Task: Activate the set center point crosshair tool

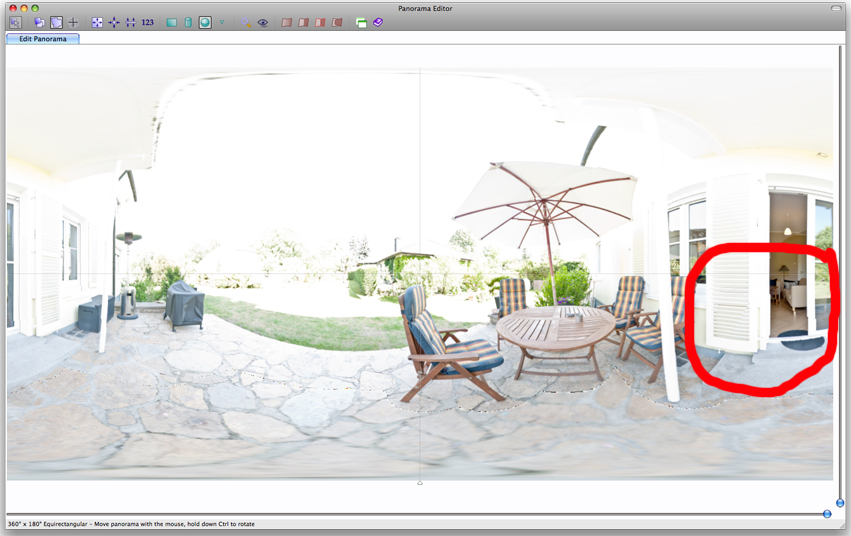Action: click(73, 22)
